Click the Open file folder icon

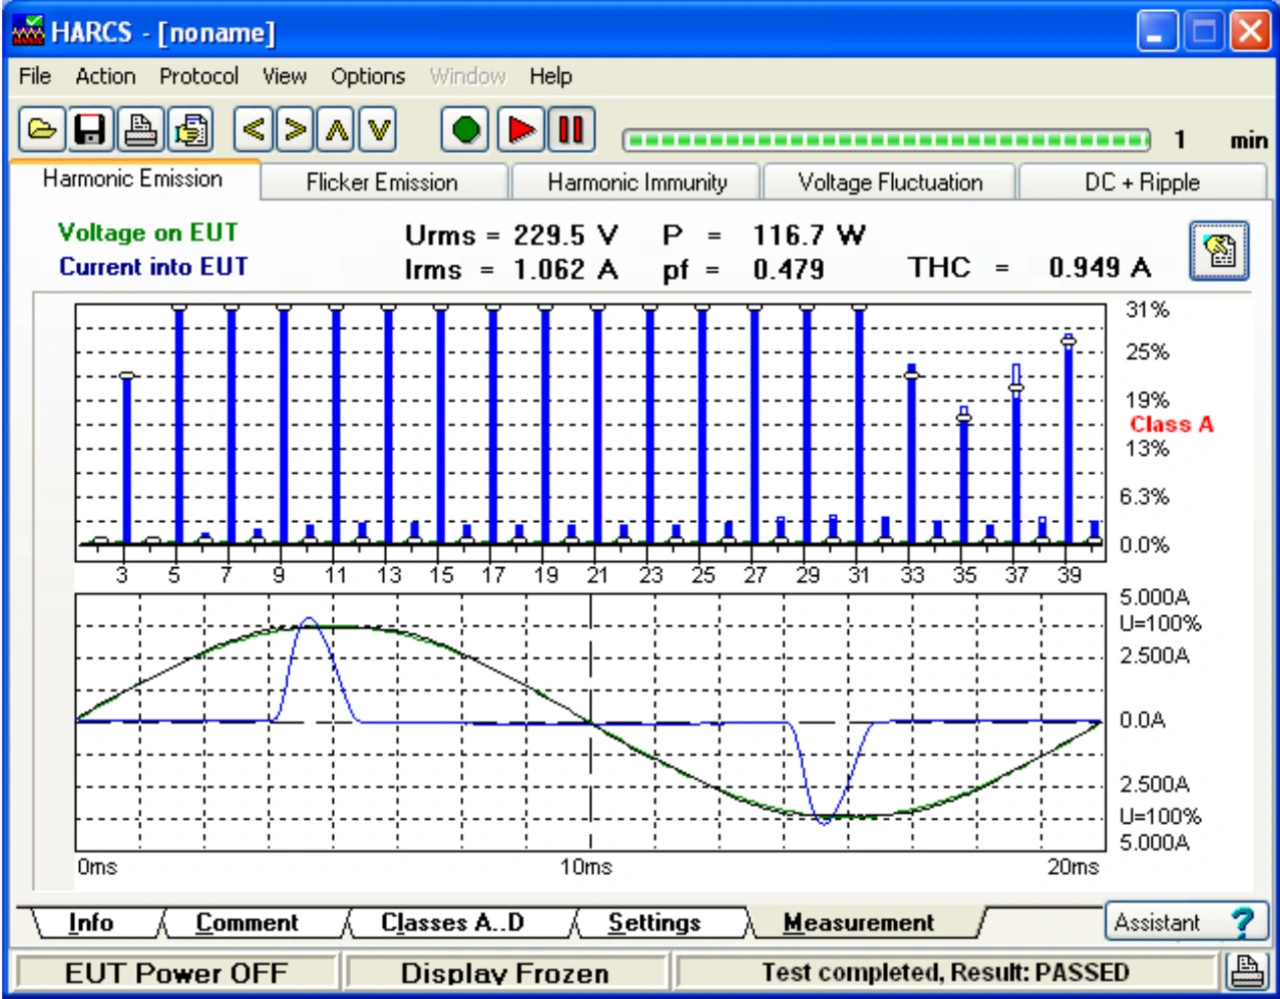point(41,129)
